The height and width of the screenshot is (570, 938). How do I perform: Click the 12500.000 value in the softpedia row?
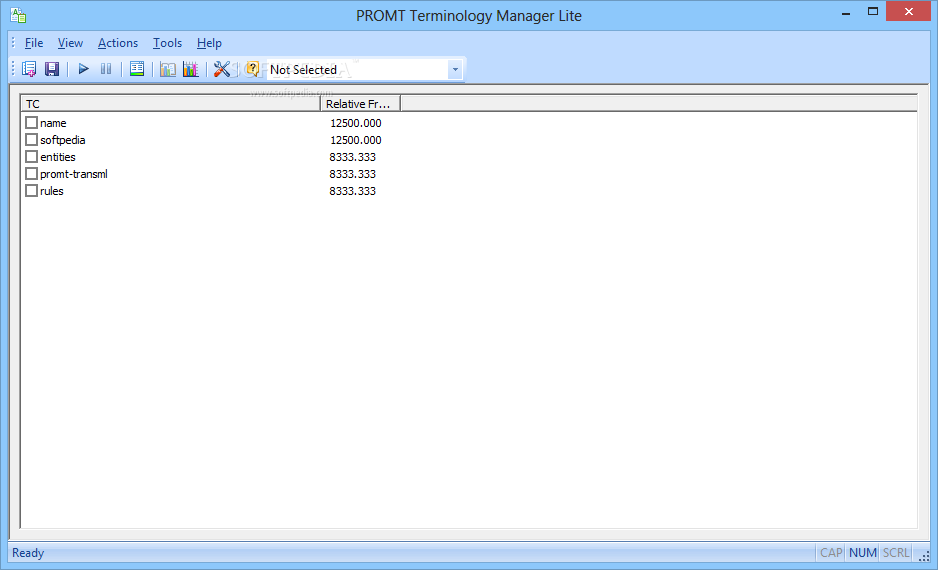[x=356, y=139]
